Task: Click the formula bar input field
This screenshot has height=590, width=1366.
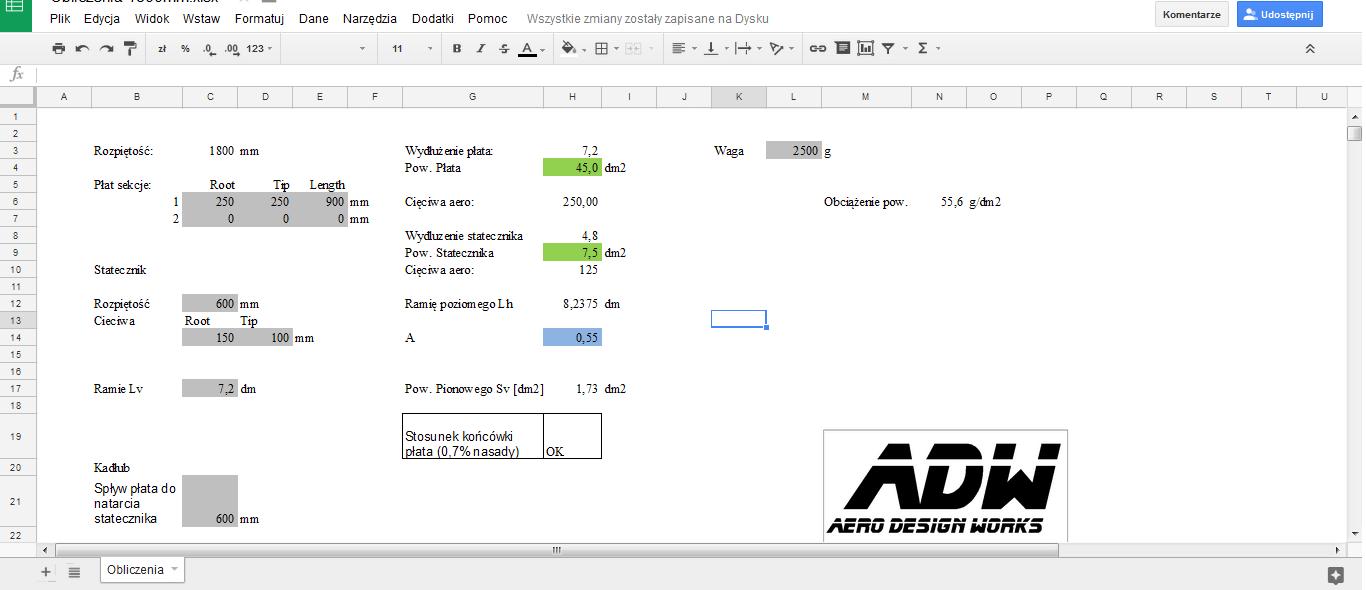Action: (690, 74)
